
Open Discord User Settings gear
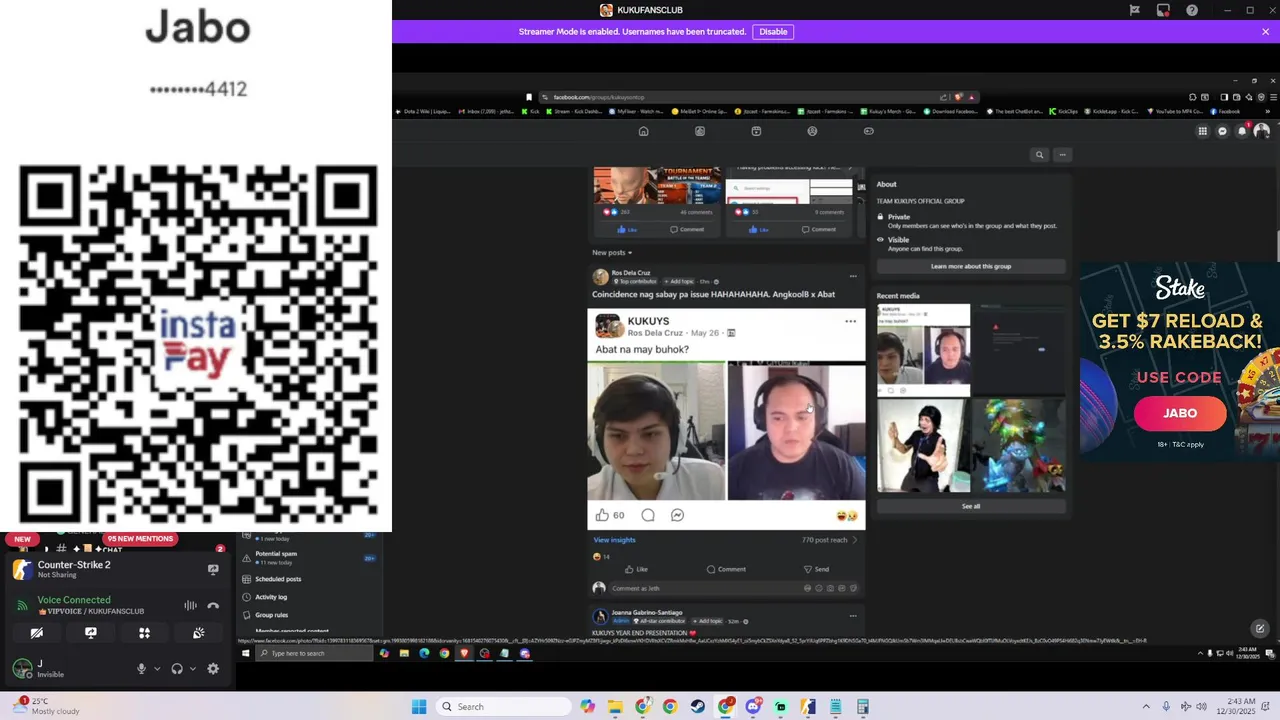(x=213, y=669)
